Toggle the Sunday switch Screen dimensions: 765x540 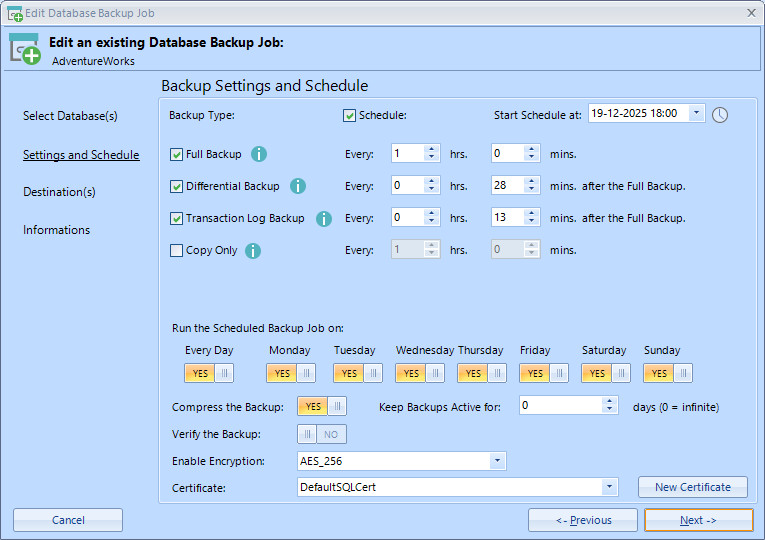667,373
